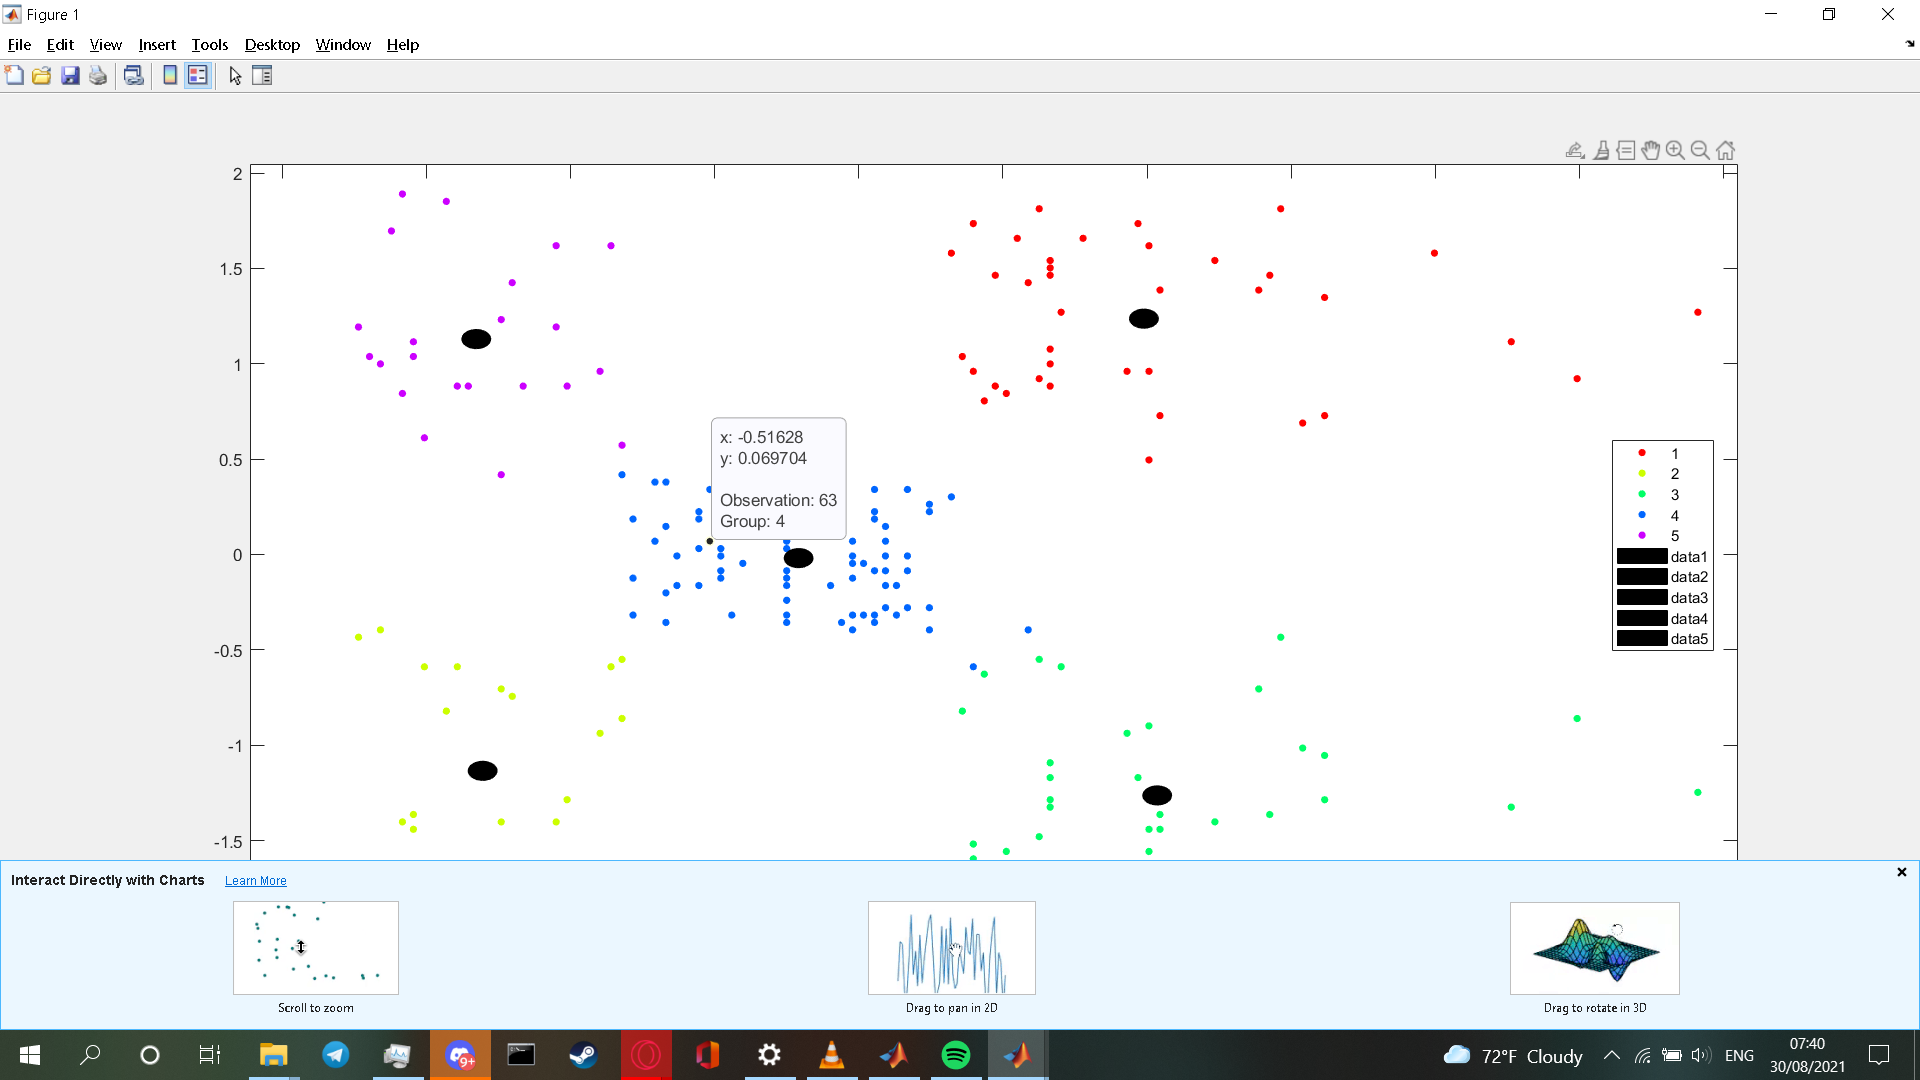Select the data brushing tool

tap(1603, 150)
